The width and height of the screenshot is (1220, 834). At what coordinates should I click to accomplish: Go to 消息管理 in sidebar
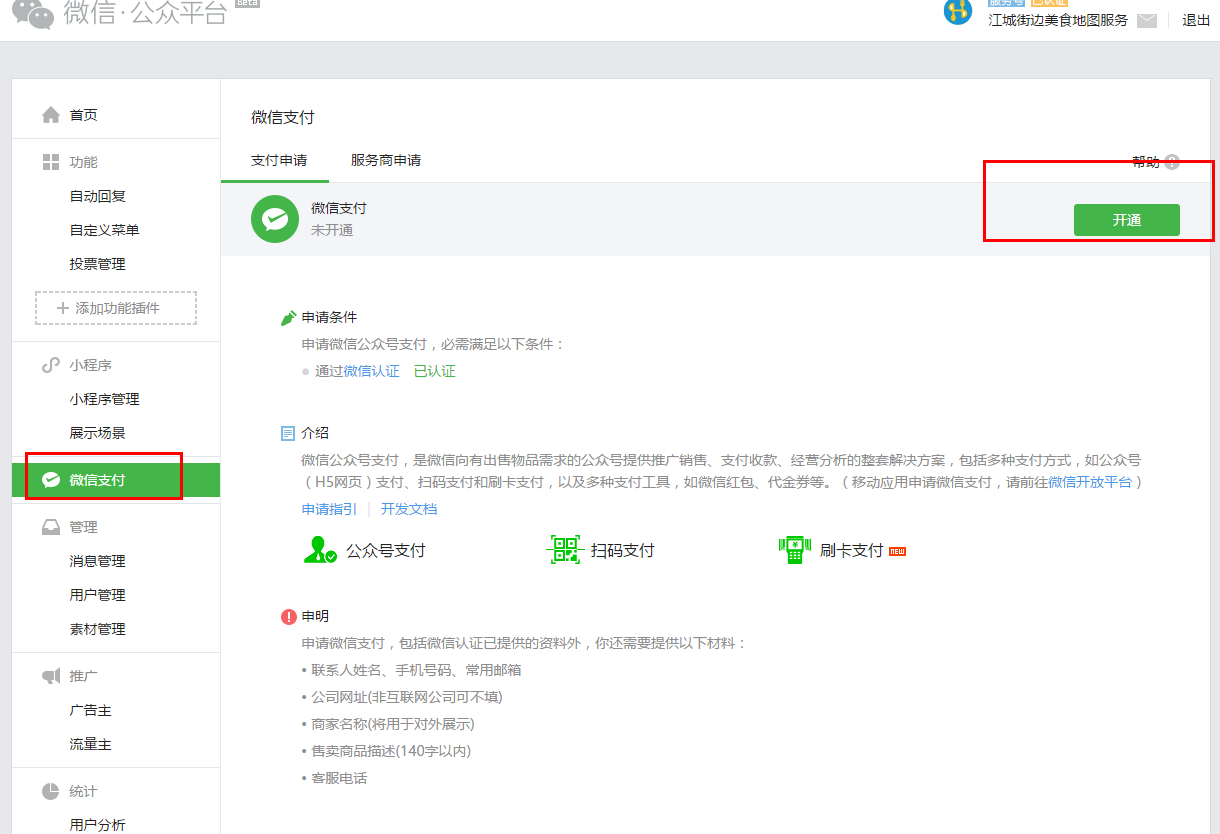[x=97, y=561]
